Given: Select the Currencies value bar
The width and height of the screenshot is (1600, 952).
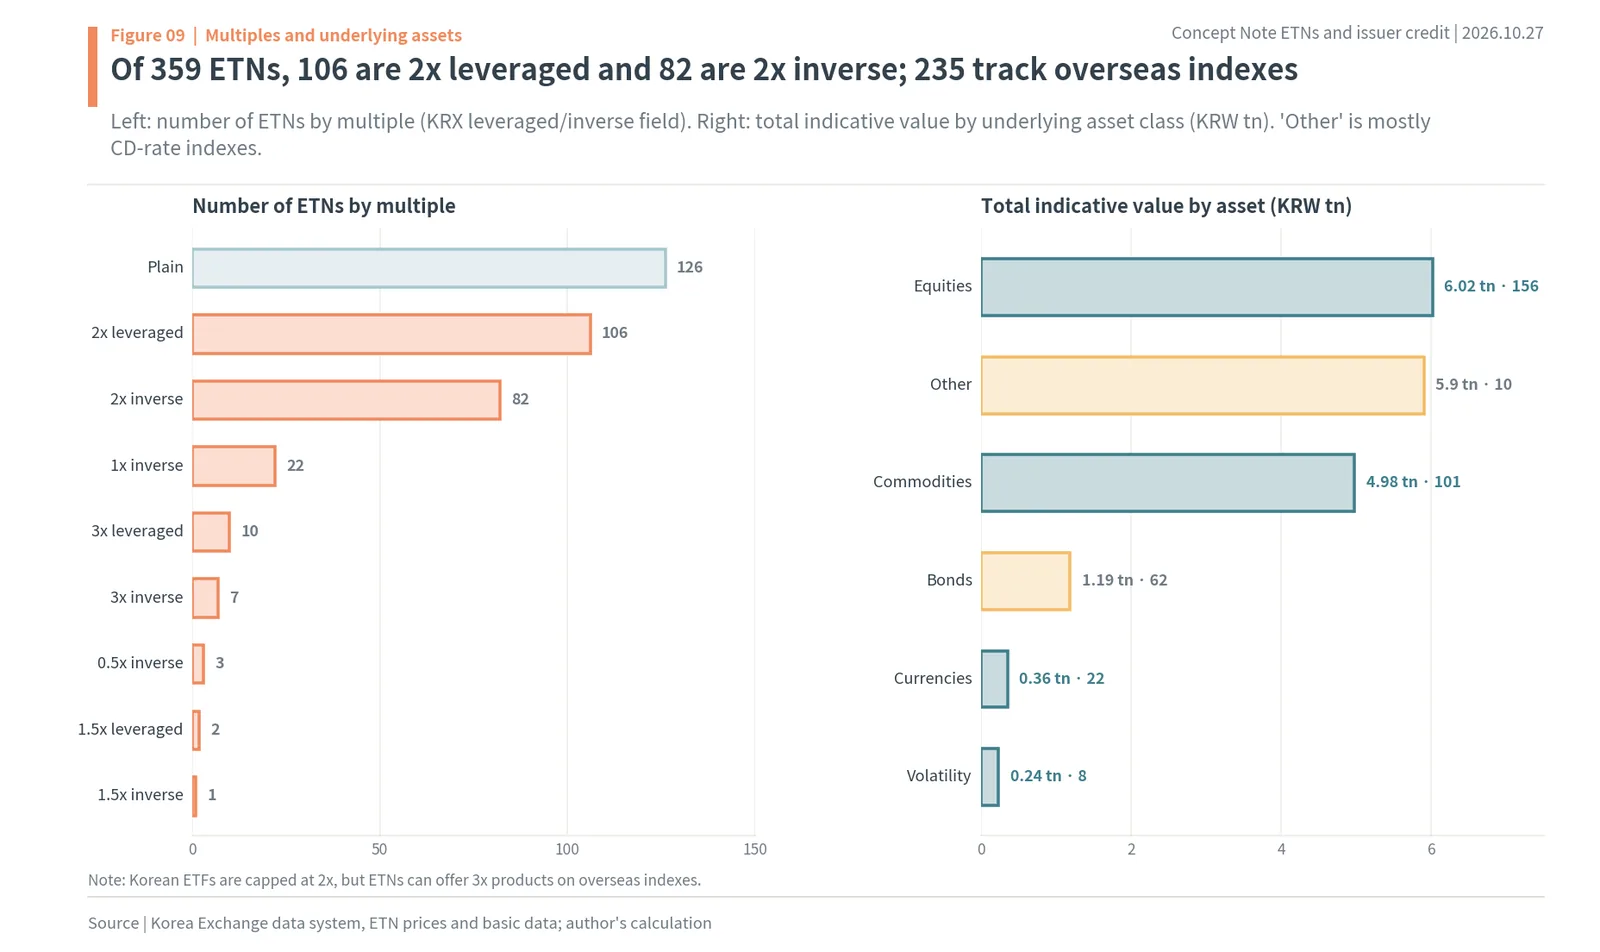Looking at the screenshot, I should [x=995, y=679].
